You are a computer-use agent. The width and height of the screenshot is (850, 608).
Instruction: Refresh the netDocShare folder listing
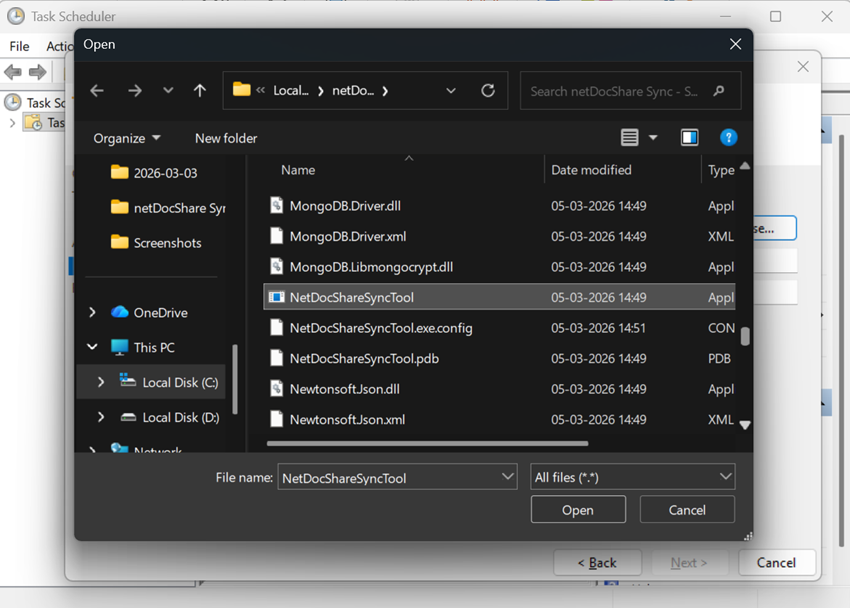tap(488, 90)
